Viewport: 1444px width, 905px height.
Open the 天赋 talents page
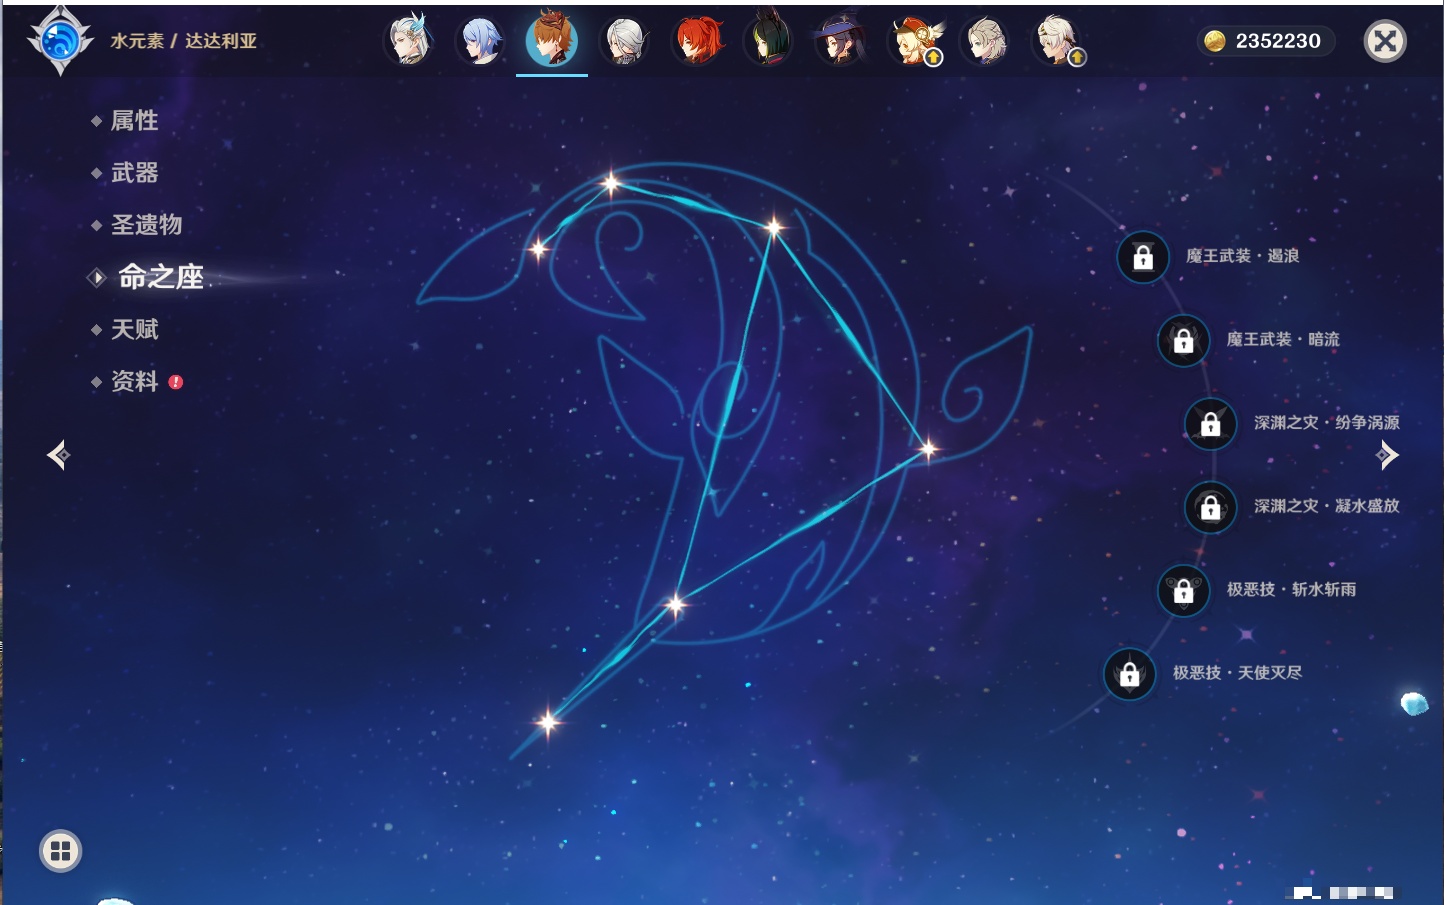coord(134,329)
